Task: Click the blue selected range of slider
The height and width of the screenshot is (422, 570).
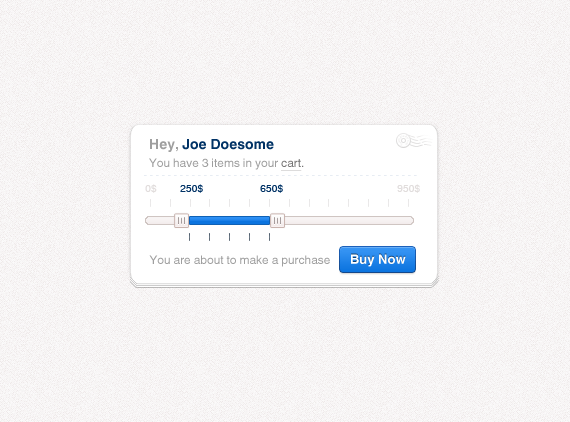Action: tap(229, 221)
